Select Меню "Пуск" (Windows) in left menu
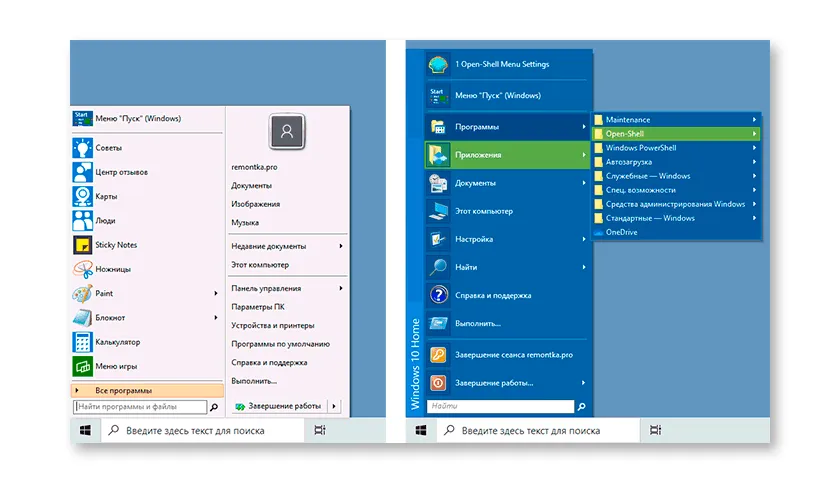This screenshot has width=840, height=484. [147, 118]
